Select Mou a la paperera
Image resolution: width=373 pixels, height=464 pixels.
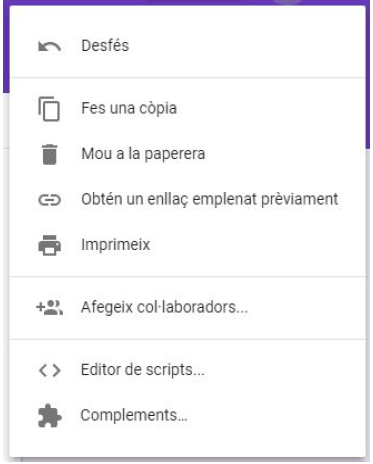coord(188,154)
